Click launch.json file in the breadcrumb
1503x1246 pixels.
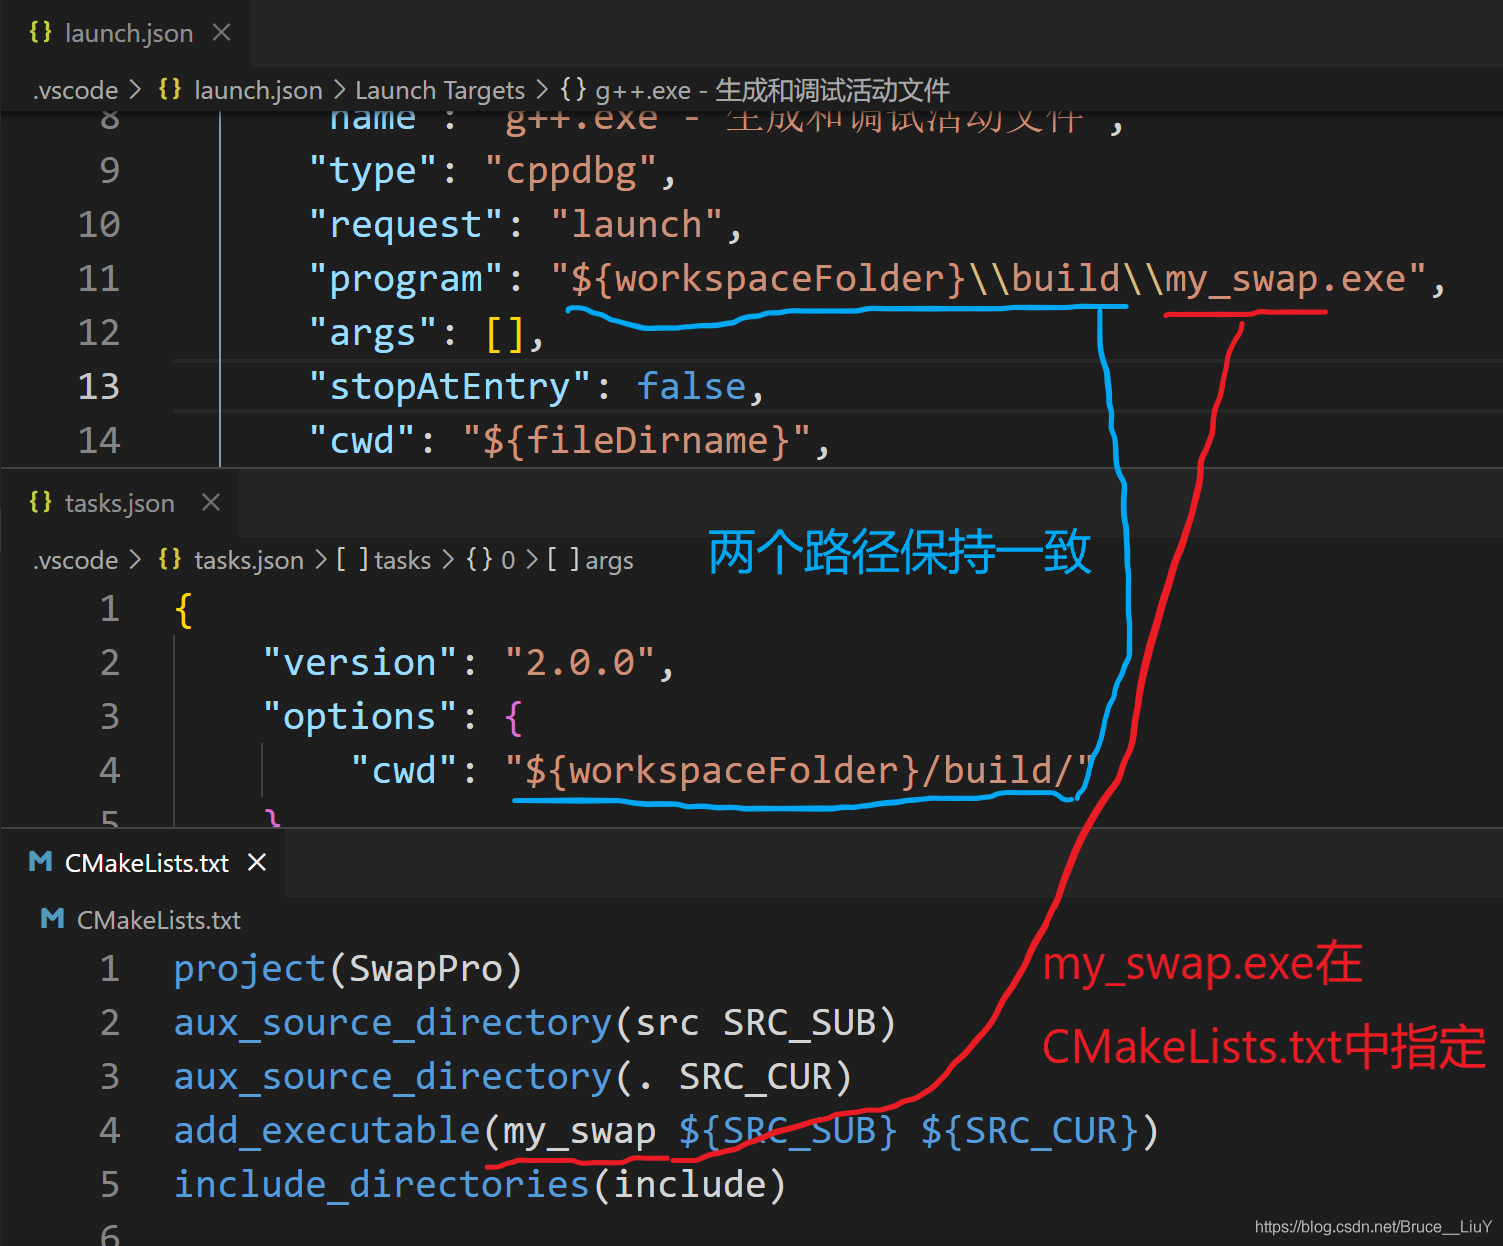click(x=258, y=90)
